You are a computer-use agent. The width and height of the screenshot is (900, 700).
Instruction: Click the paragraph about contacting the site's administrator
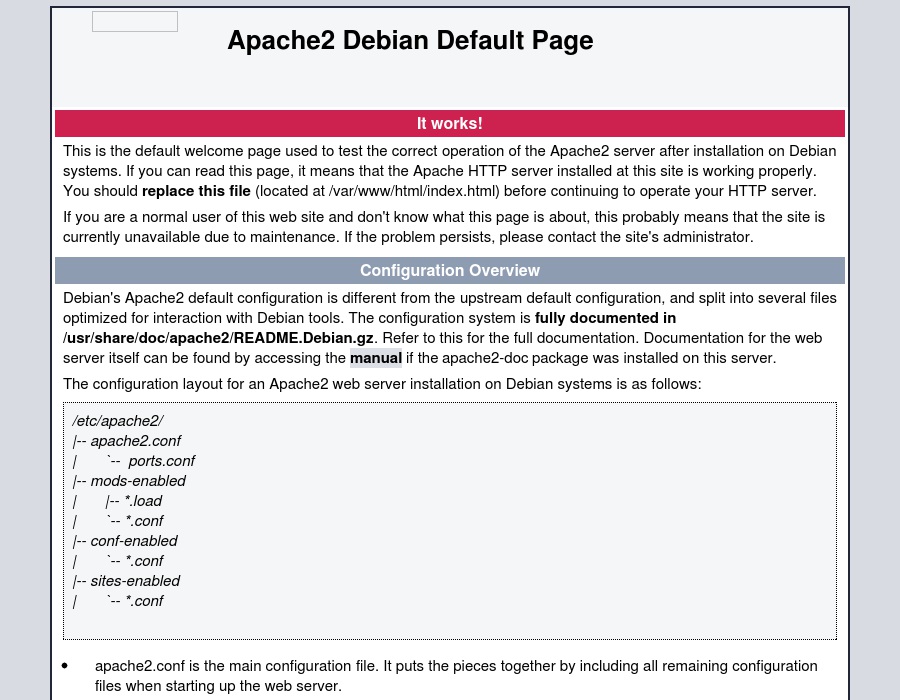(443, 227)
